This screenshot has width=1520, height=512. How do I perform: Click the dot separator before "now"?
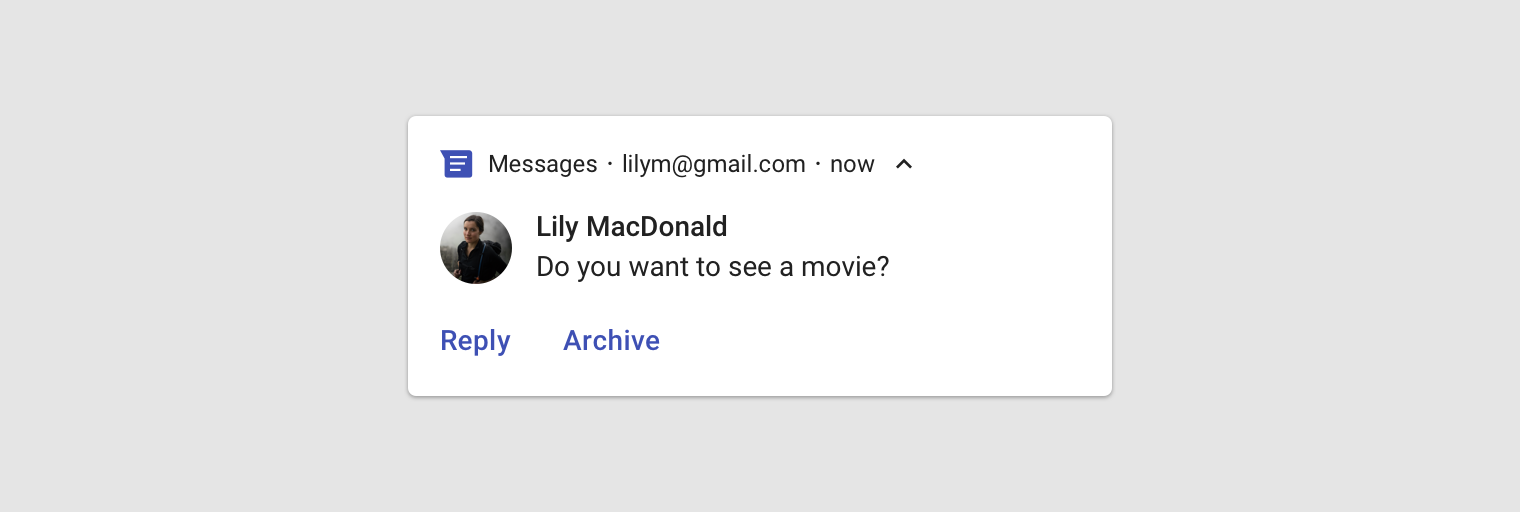click(x=818, y=164)
